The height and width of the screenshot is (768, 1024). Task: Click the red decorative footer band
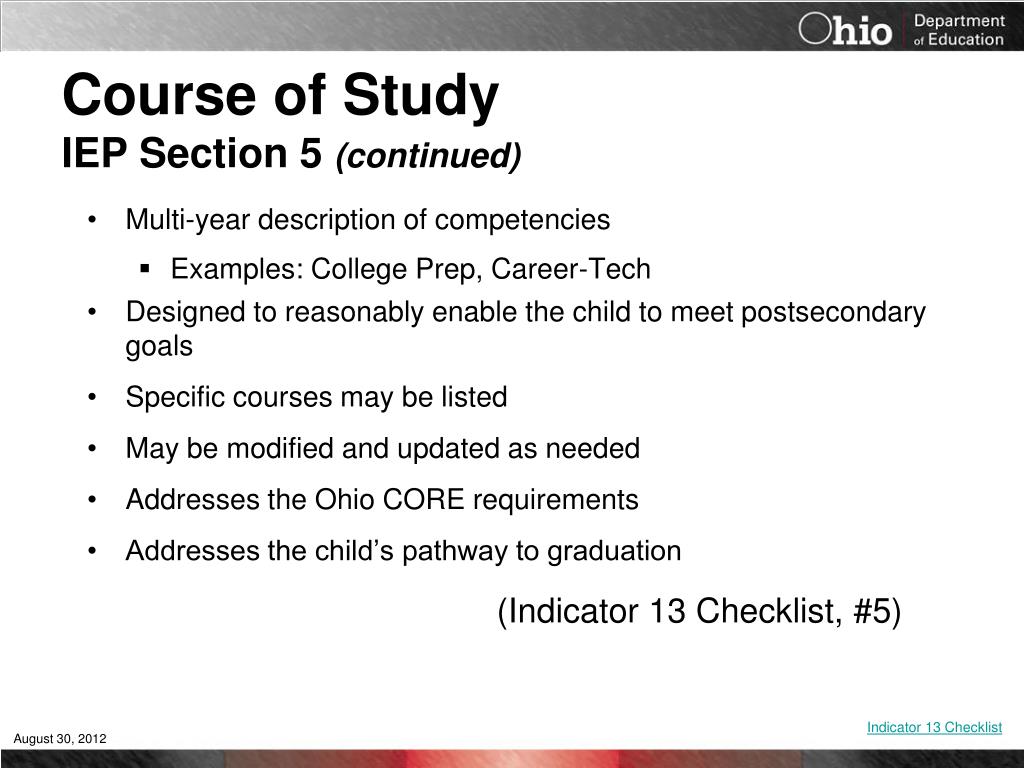point(512,759)
